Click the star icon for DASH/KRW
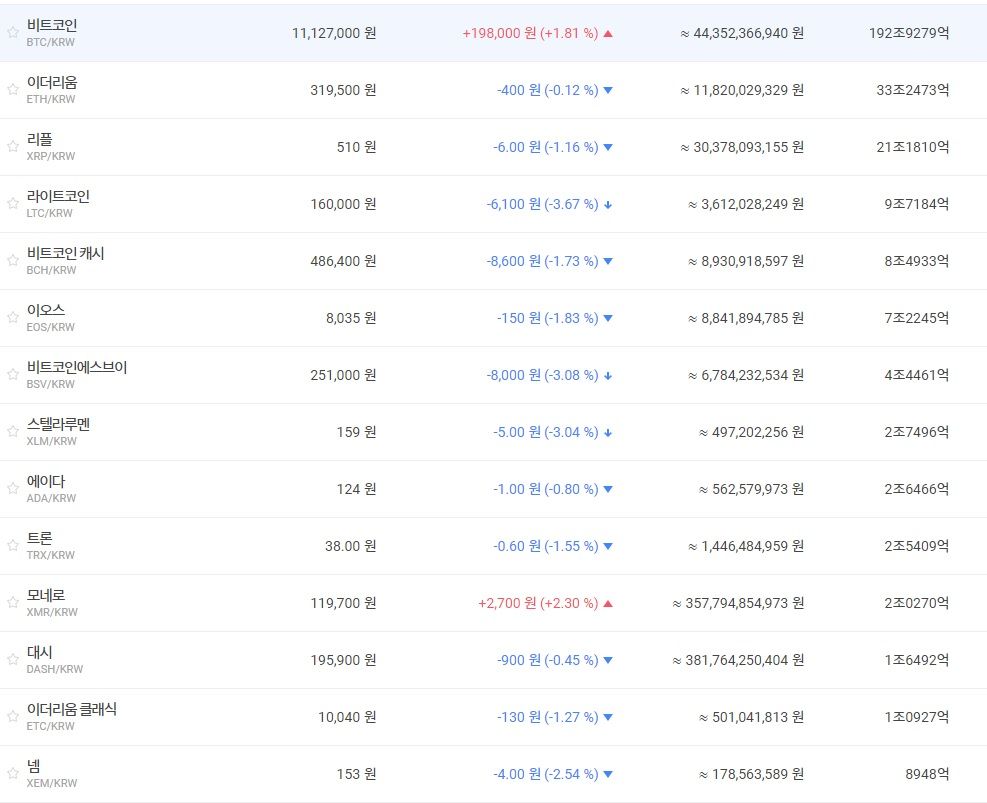The height and width of the screenshot is (803, 987). click(12, 659)
